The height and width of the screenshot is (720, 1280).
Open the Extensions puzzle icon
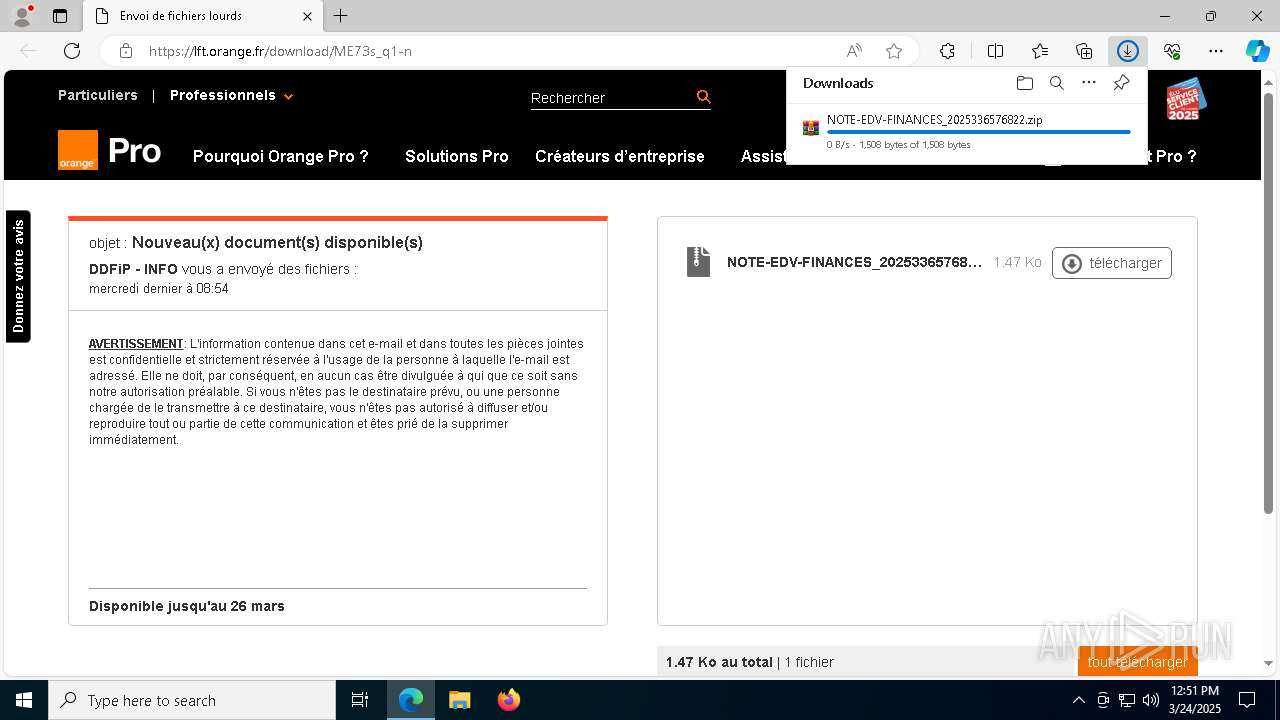(947, 51)
